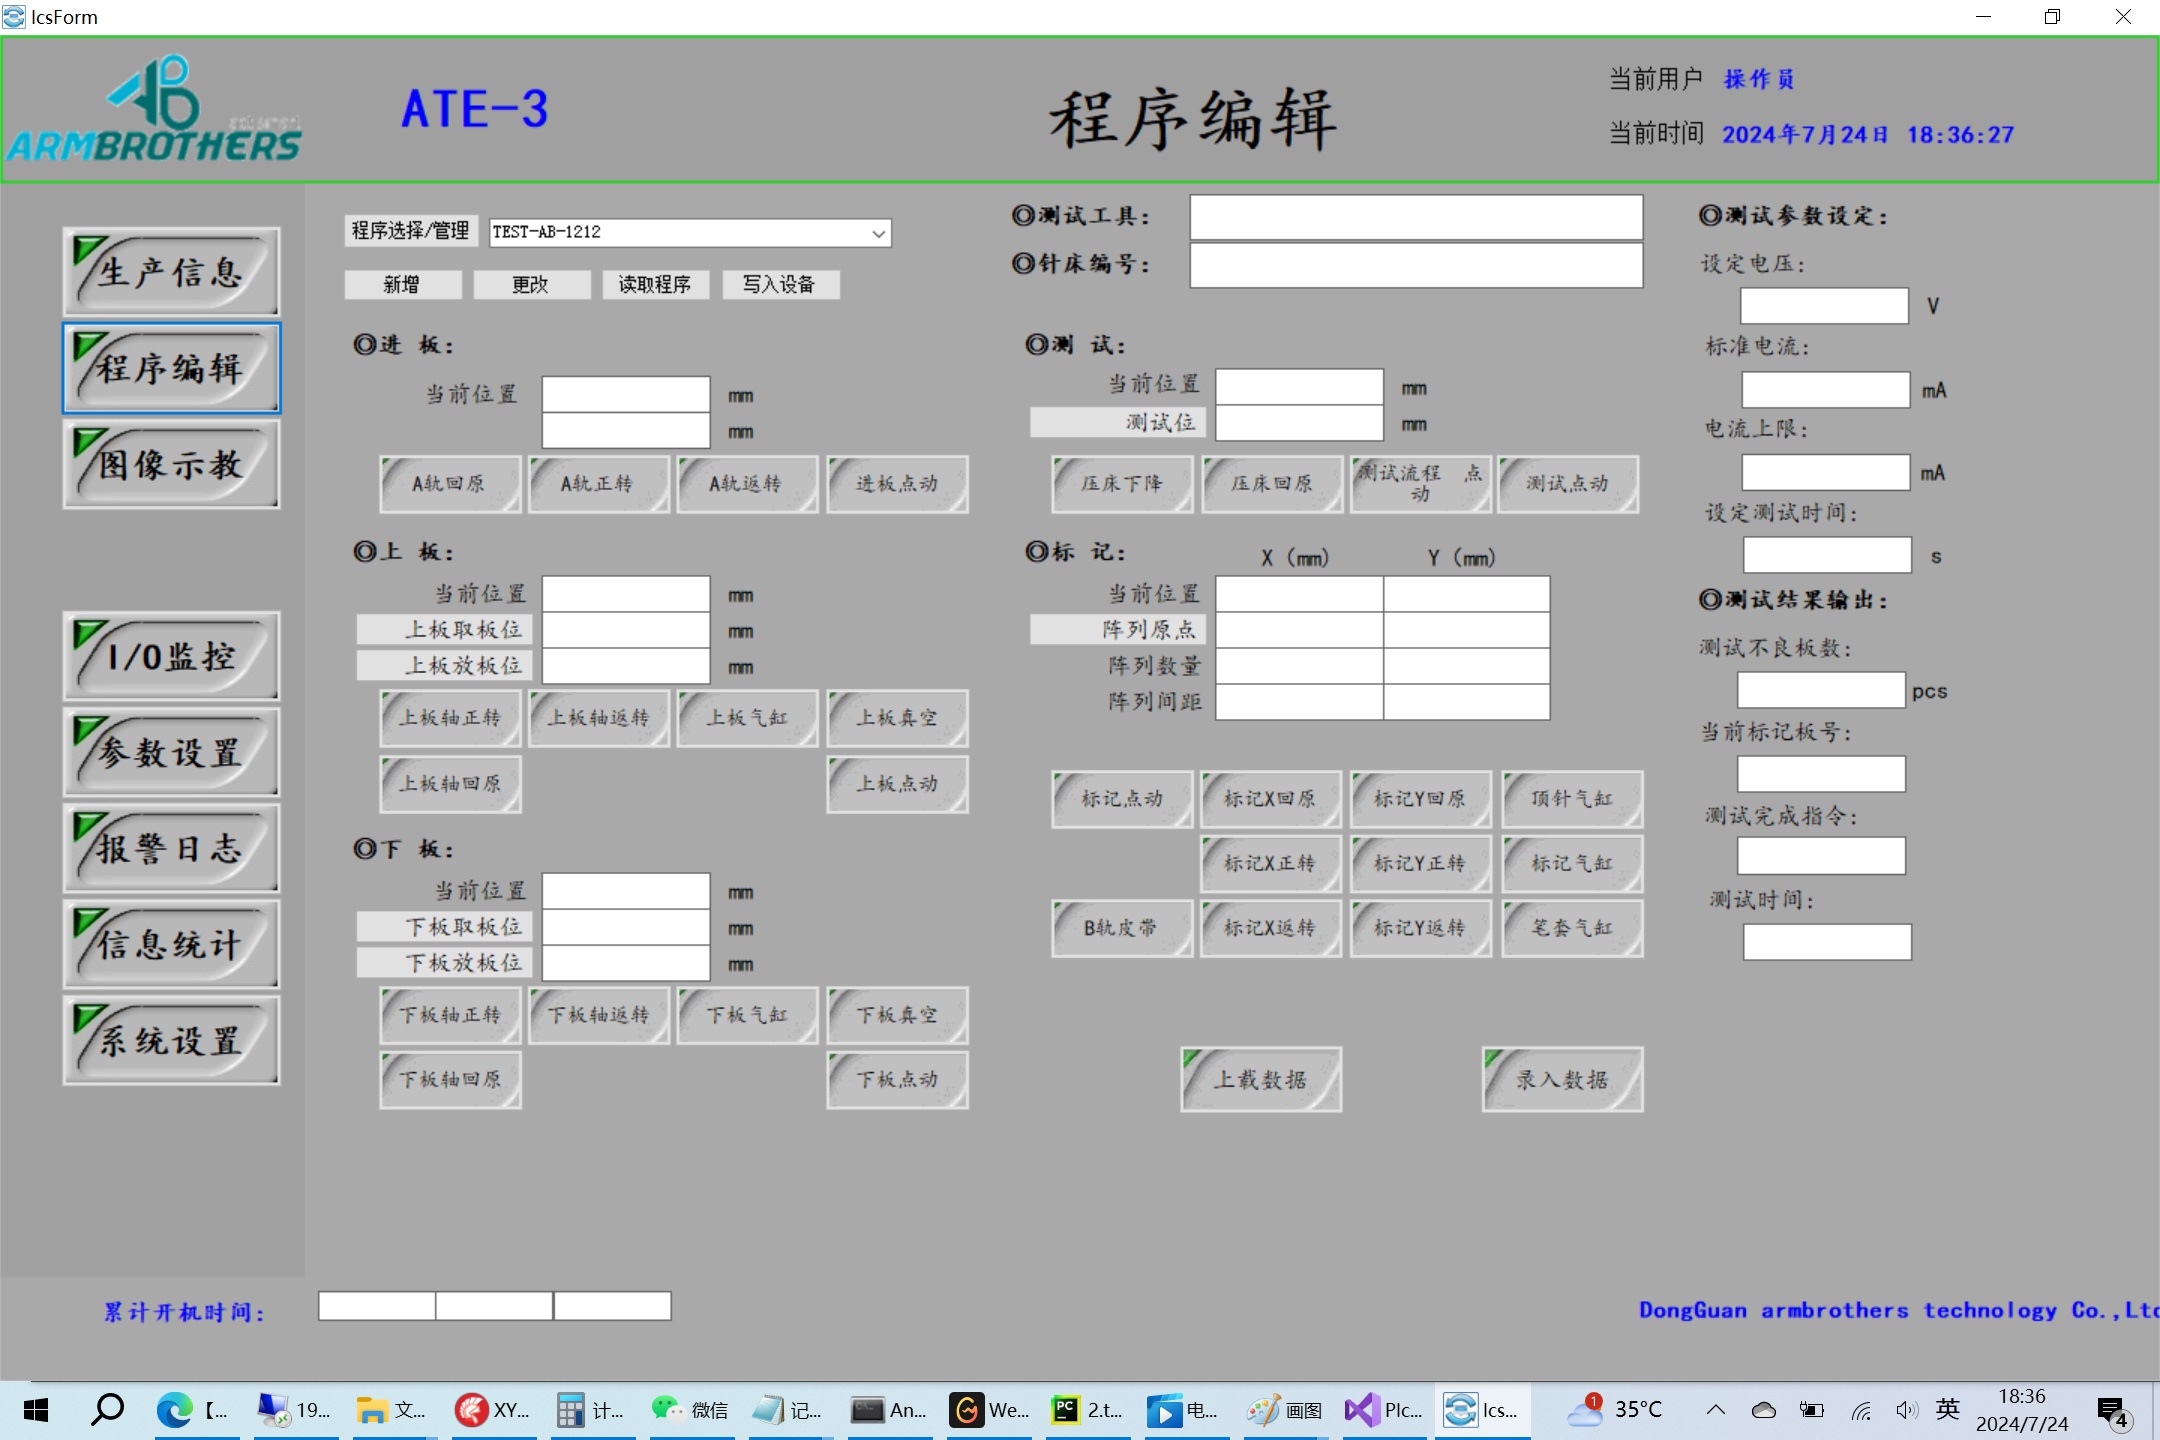The image size is (2160, 1440).
Task: Open the 信息统计 page
Action: tap(171, 944)
